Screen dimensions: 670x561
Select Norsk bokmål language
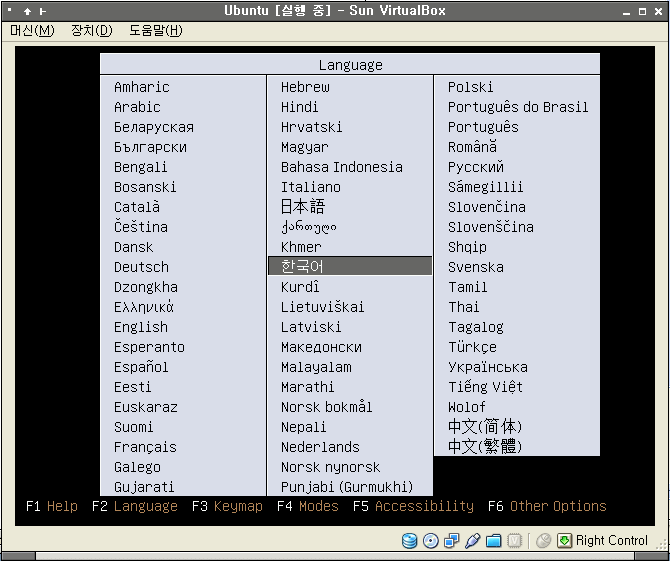326,407
